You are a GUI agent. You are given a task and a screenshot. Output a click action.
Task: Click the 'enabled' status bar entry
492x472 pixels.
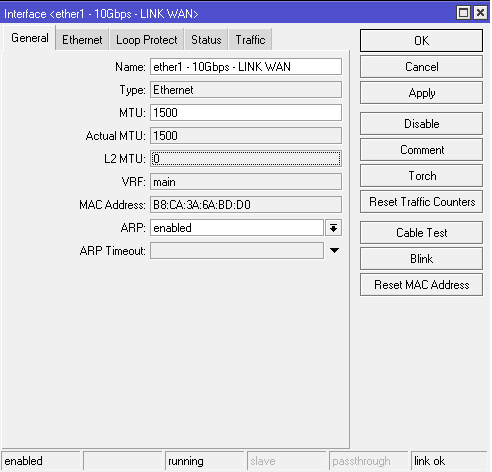tap(41, 461)
